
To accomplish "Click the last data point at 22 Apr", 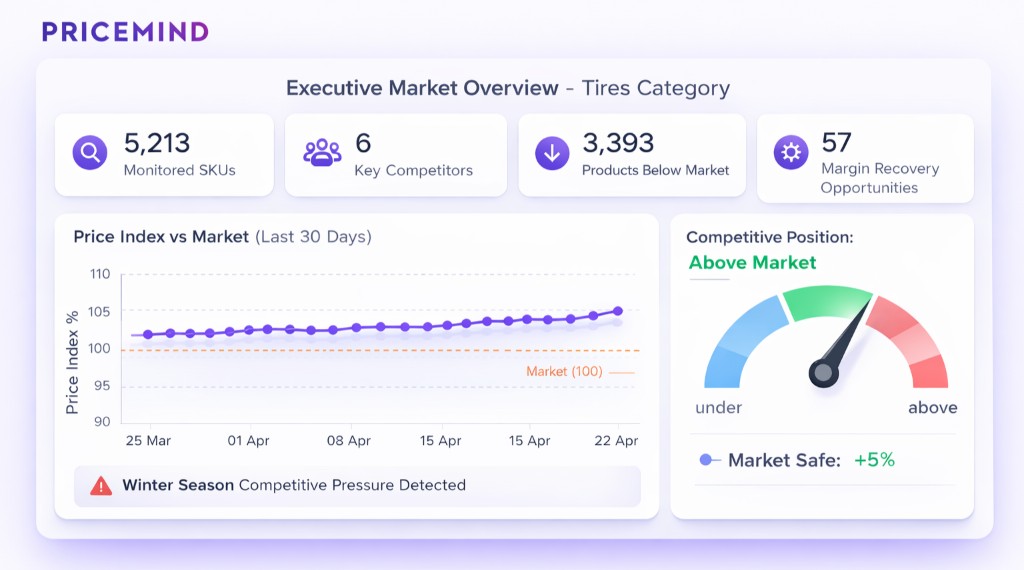I will click(618, 311).
